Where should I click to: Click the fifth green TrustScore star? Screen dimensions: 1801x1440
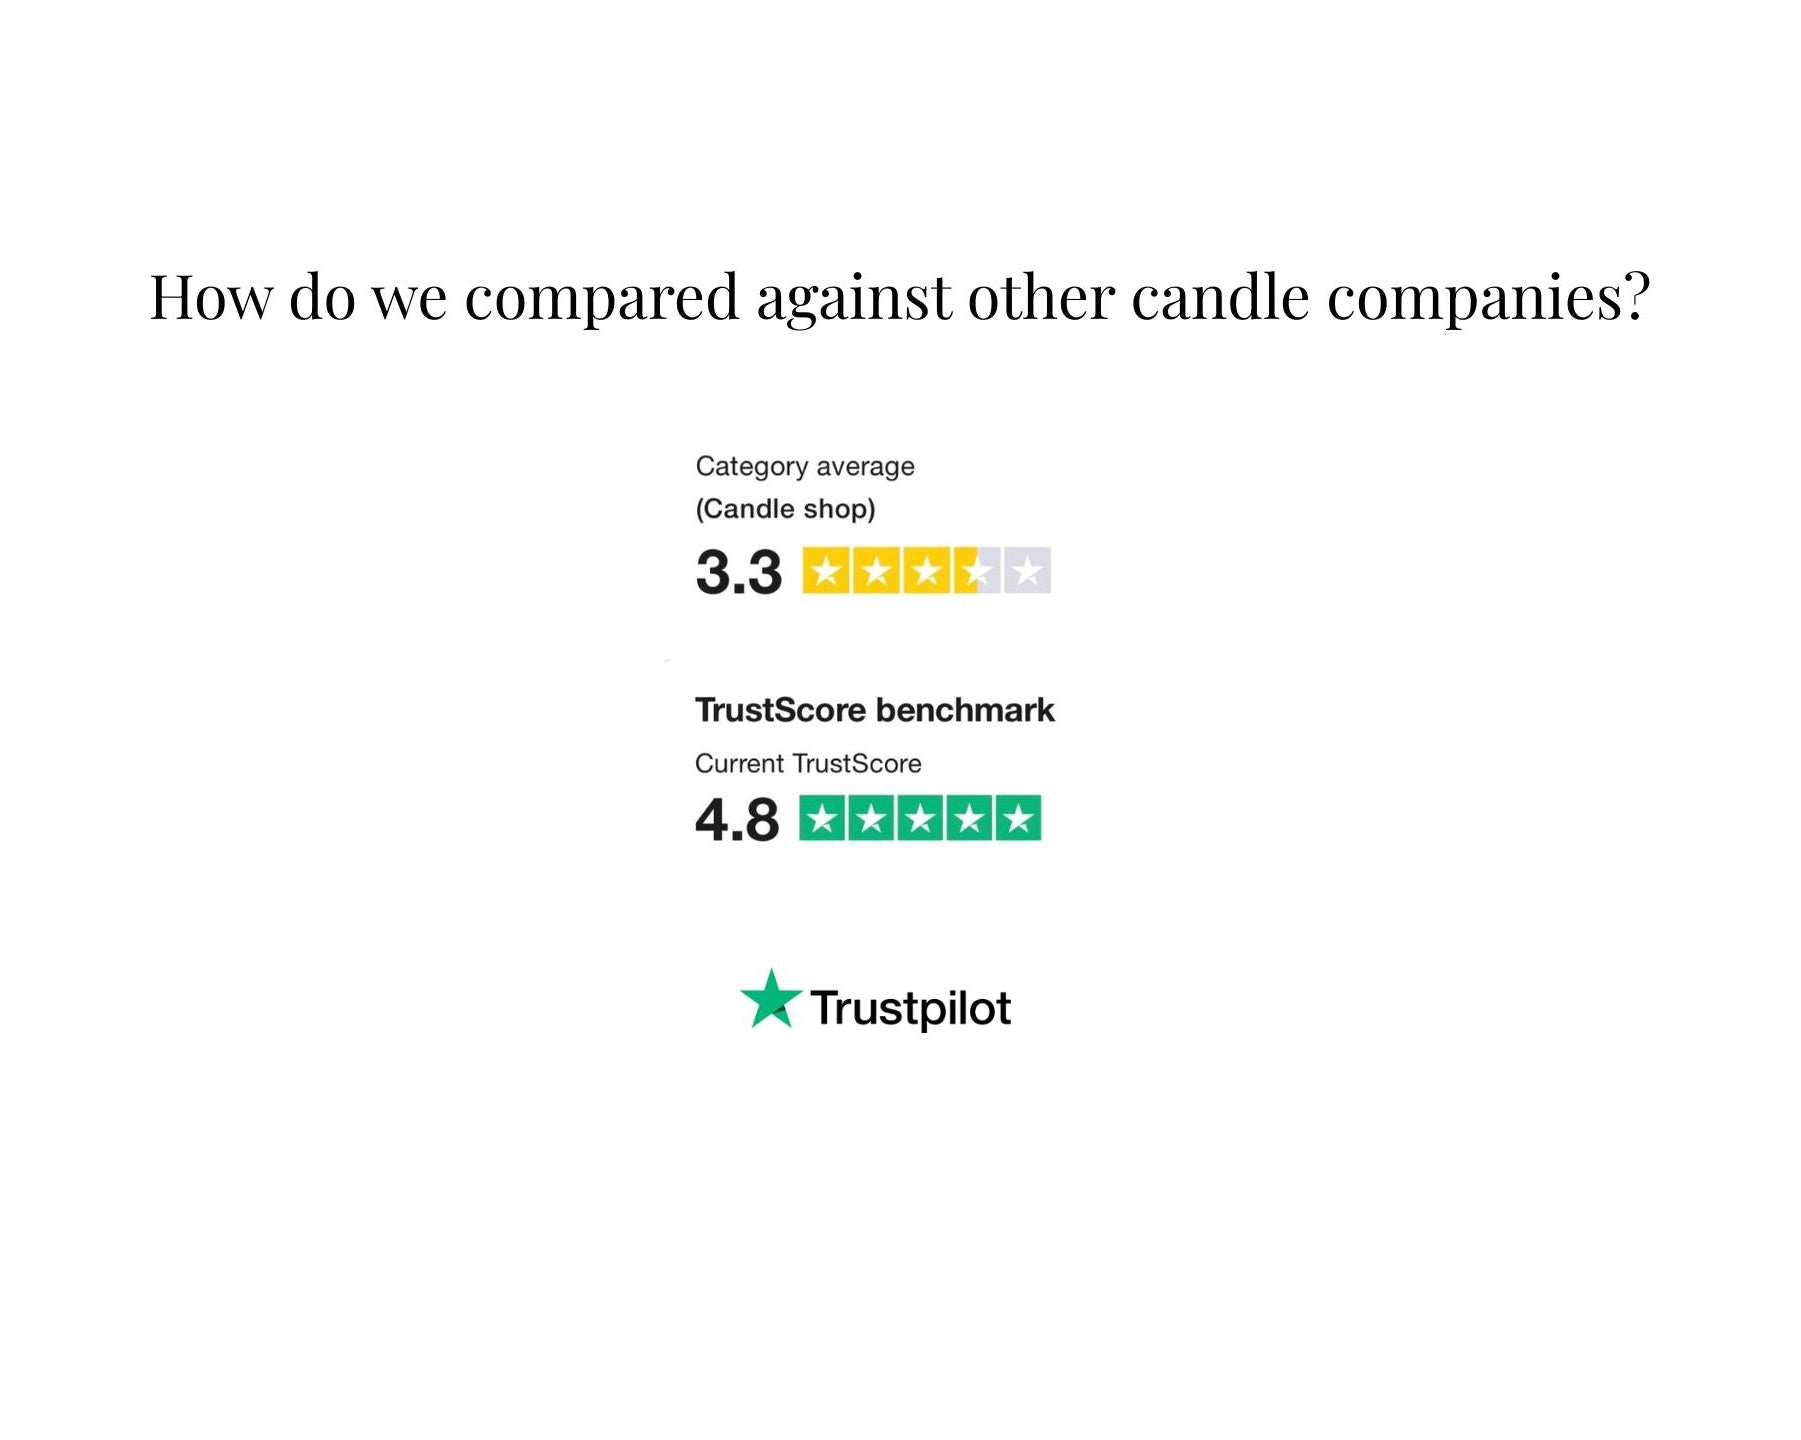click(1018, 819)
